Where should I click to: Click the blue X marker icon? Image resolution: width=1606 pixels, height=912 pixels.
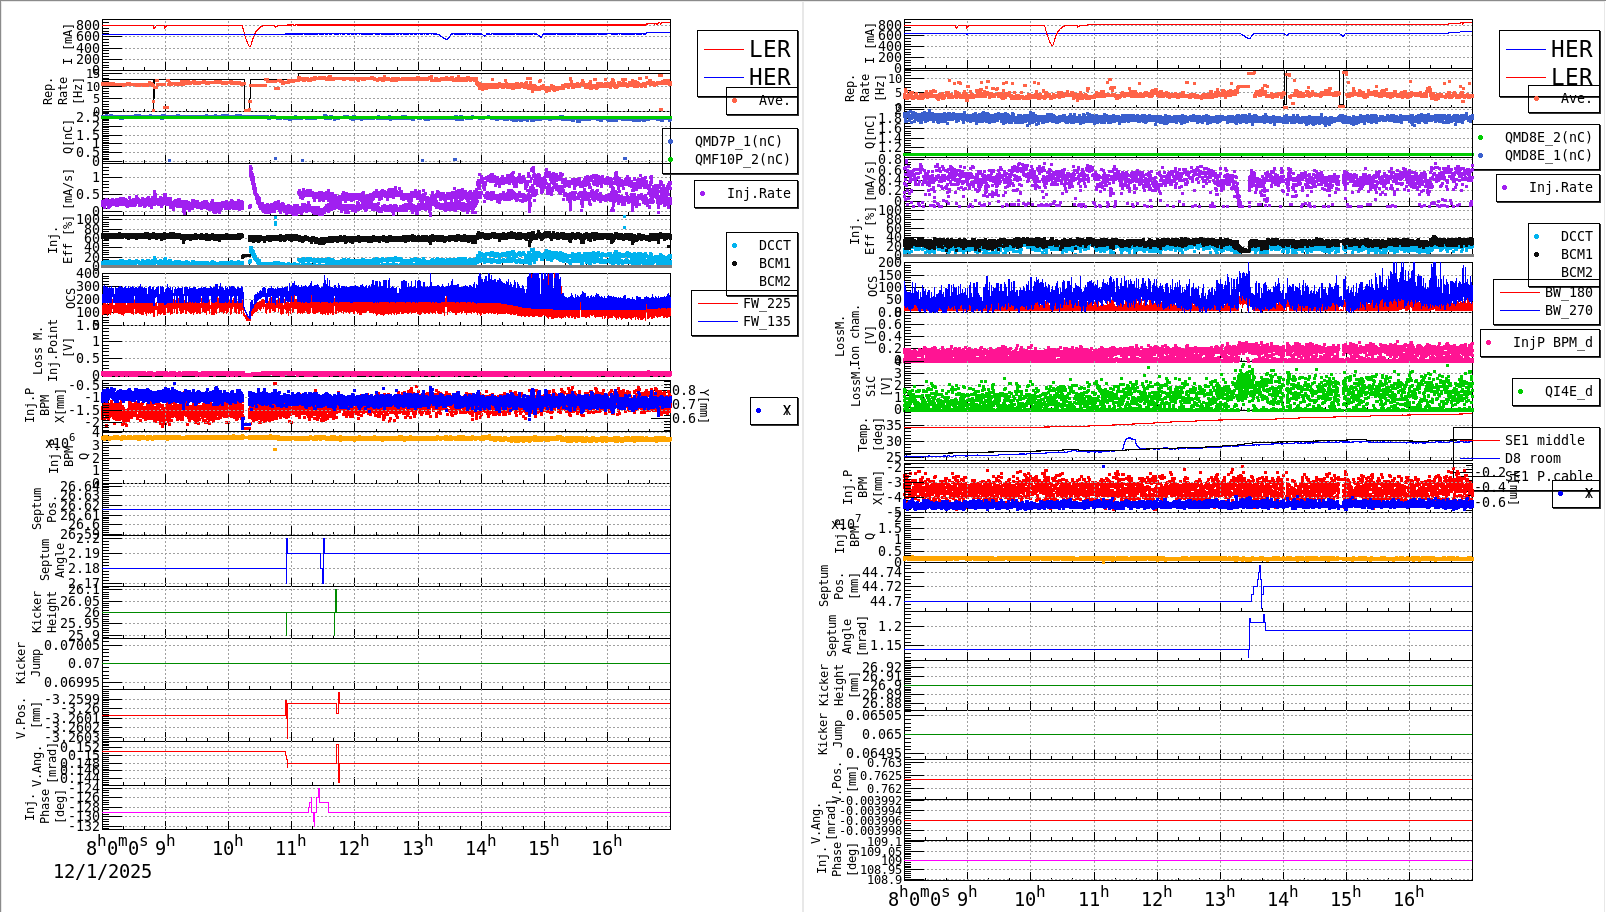coord(757,410)
